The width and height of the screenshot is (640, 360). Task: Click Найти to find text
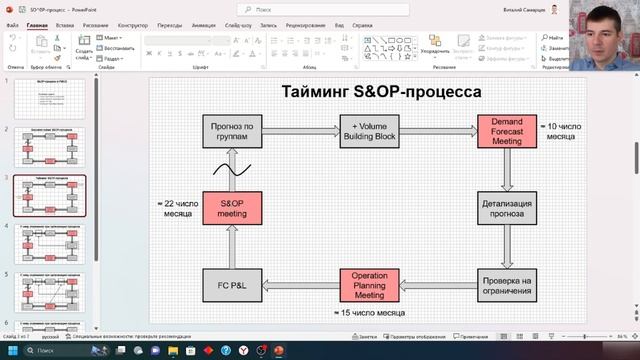pos(553,38)
